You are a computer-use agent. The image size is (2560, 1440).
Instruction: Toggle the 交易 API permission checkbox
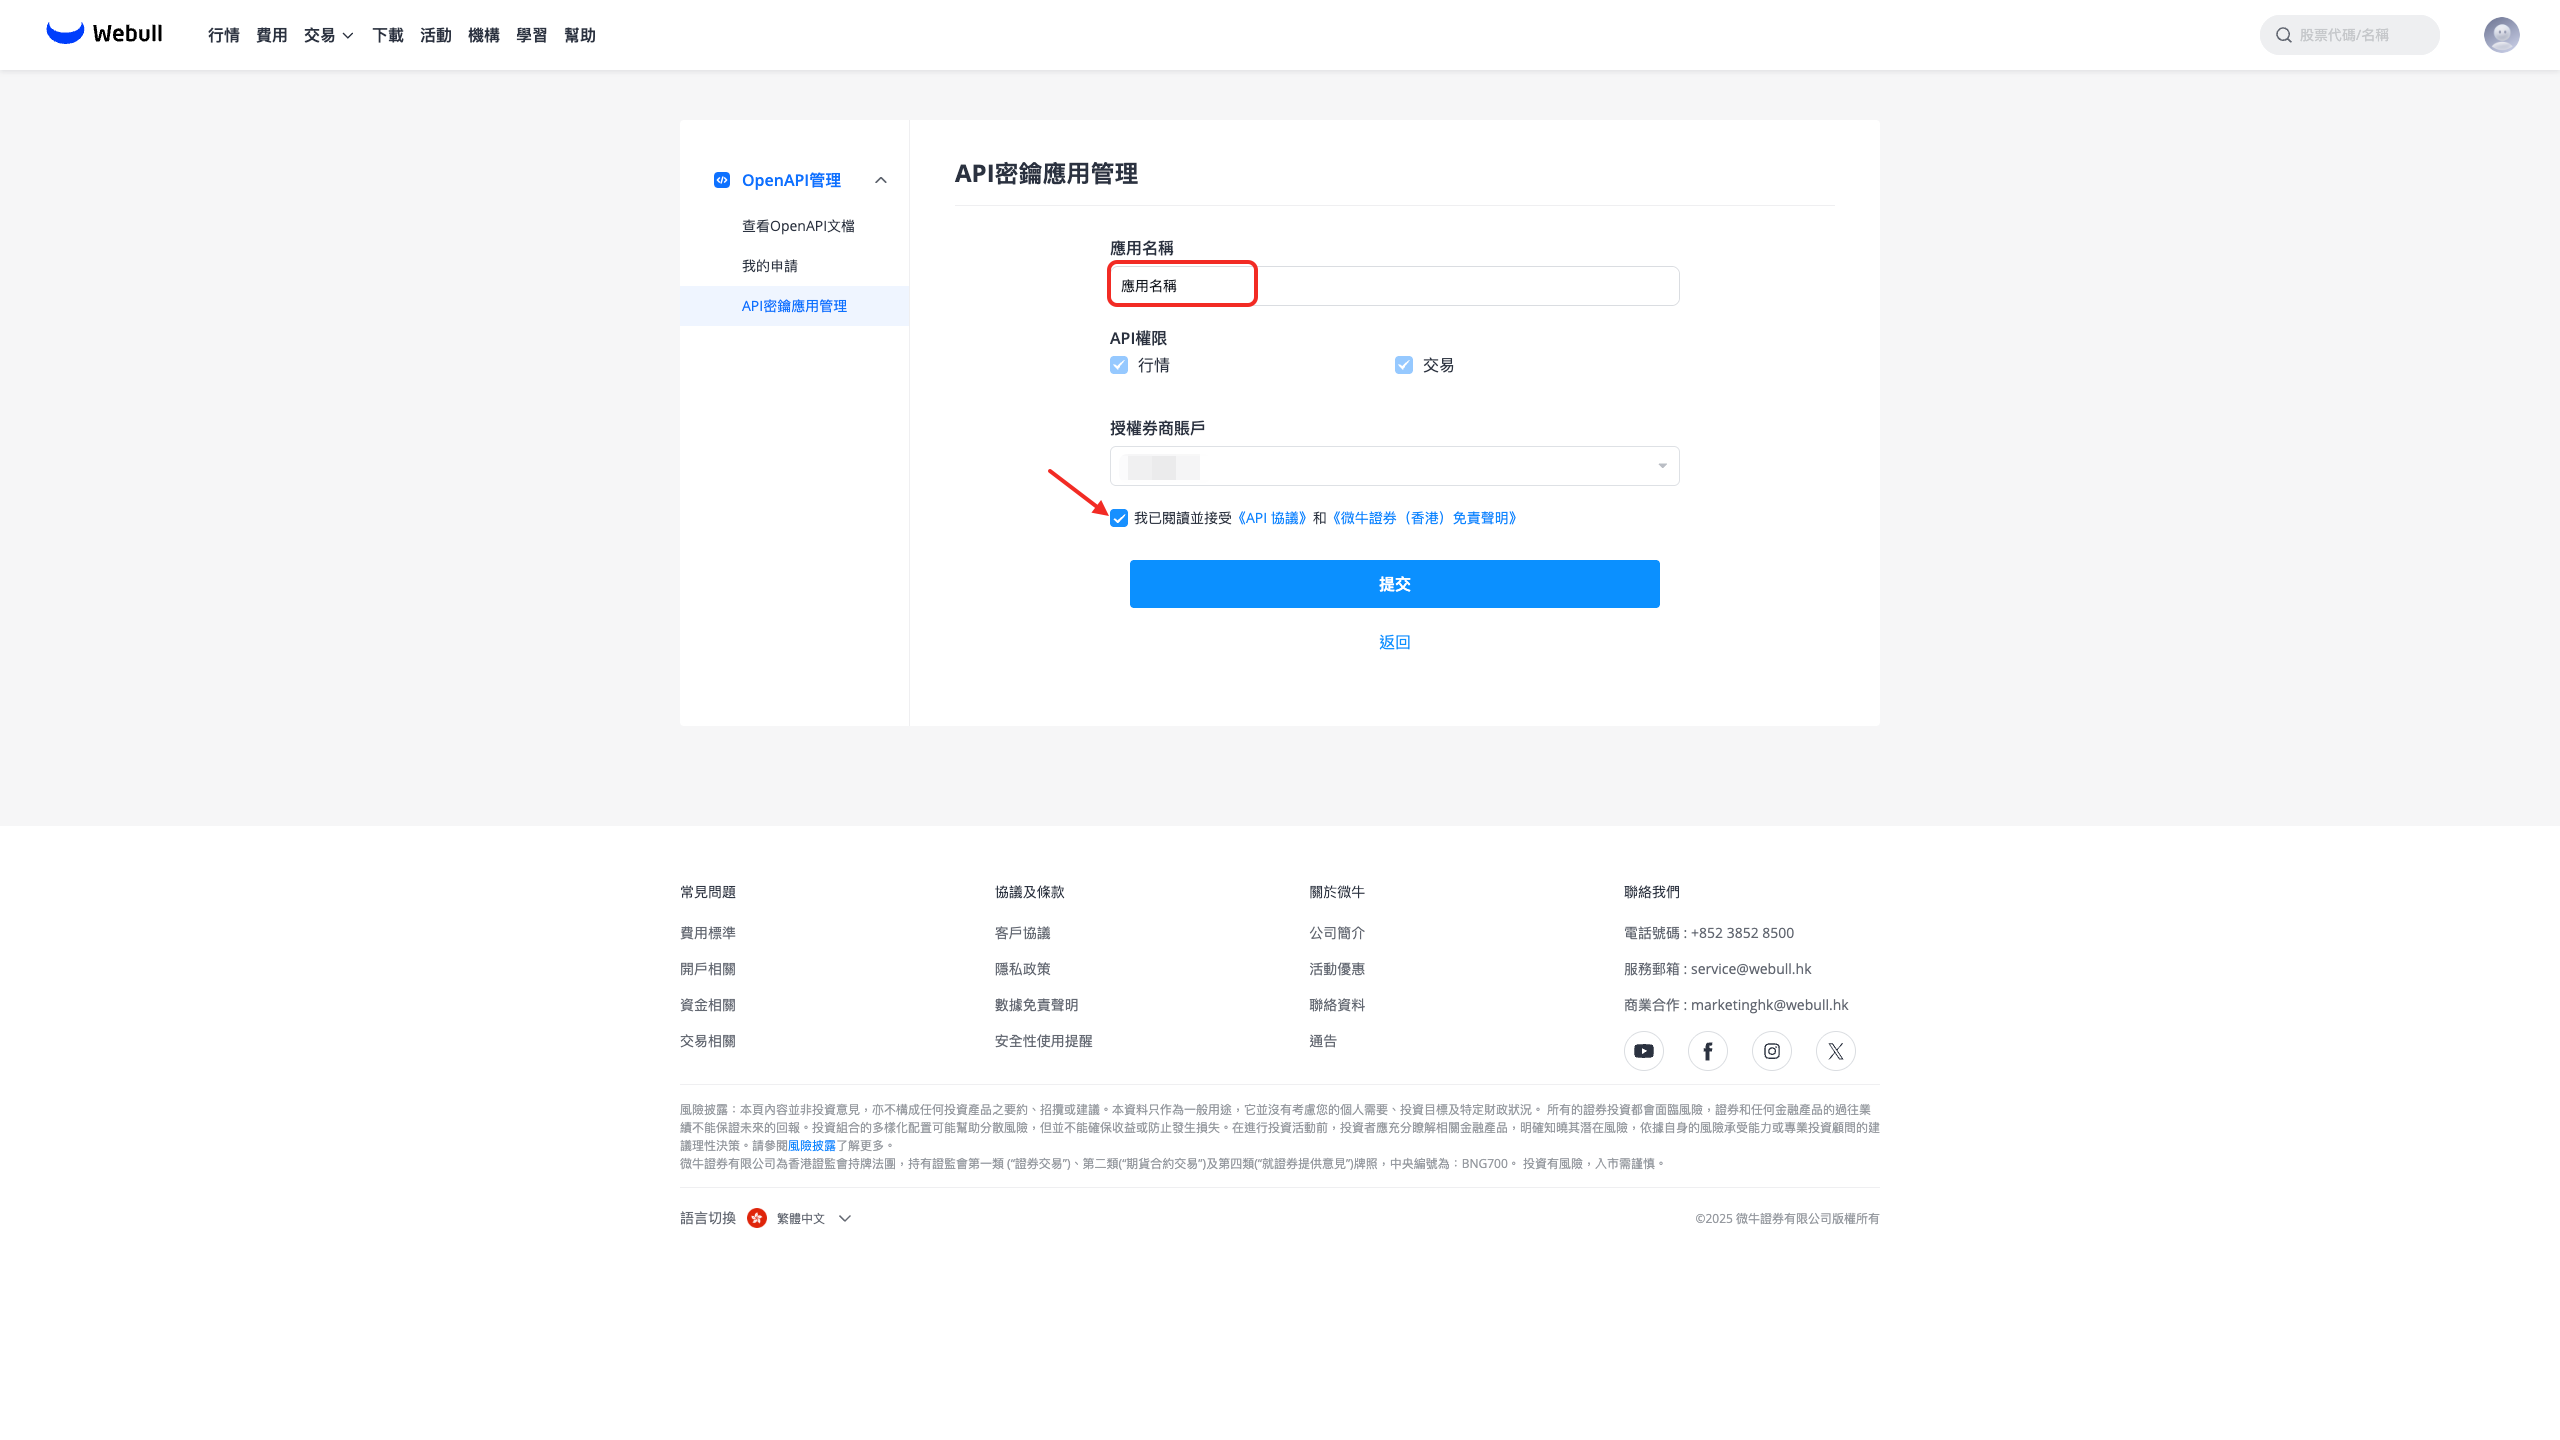point(1404,365)
